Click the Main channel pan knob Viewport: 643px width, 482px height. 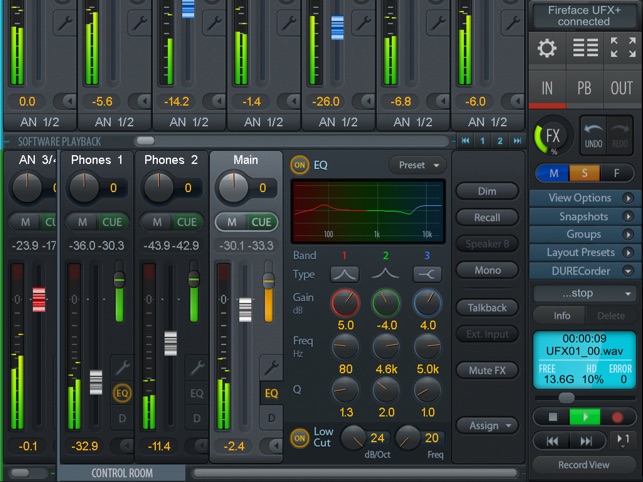point(233,188)
